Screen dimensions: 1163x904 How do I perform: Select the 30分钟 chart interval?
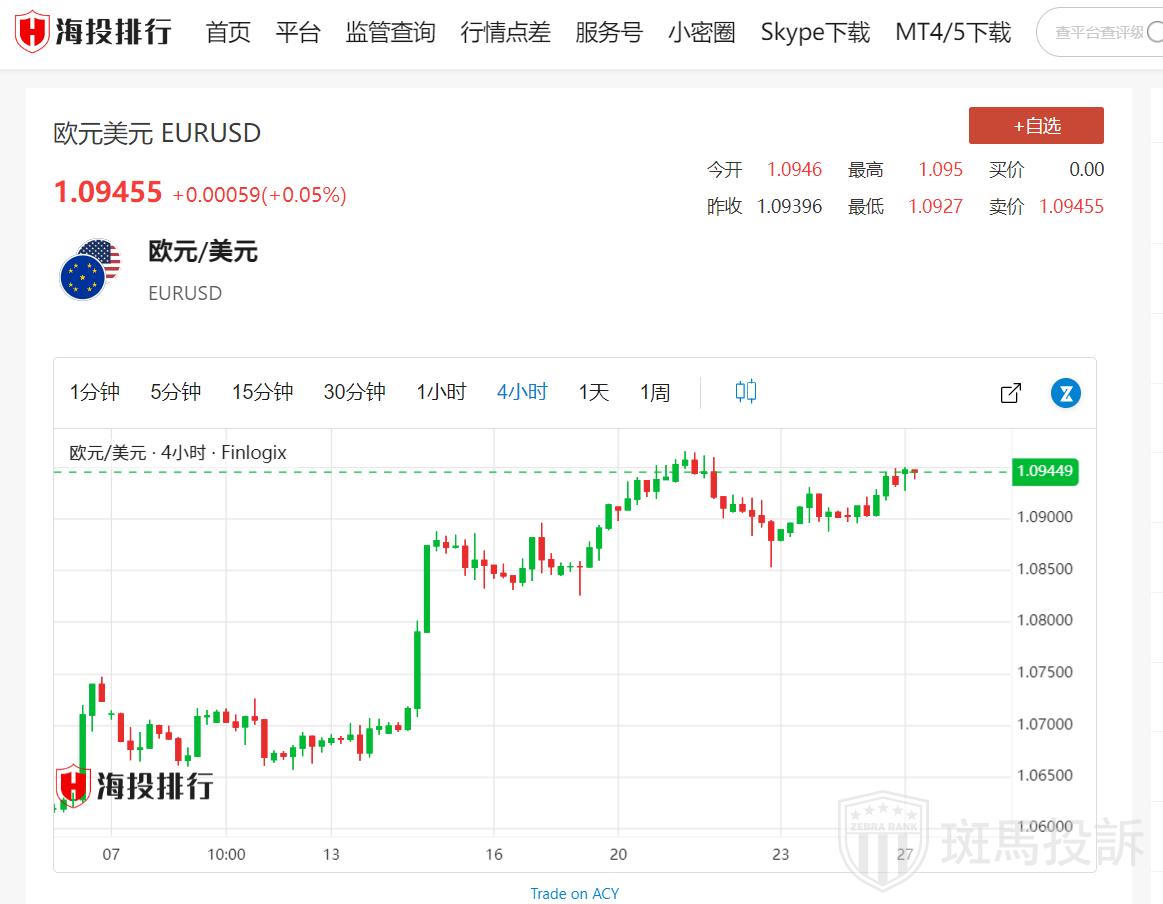354,392
